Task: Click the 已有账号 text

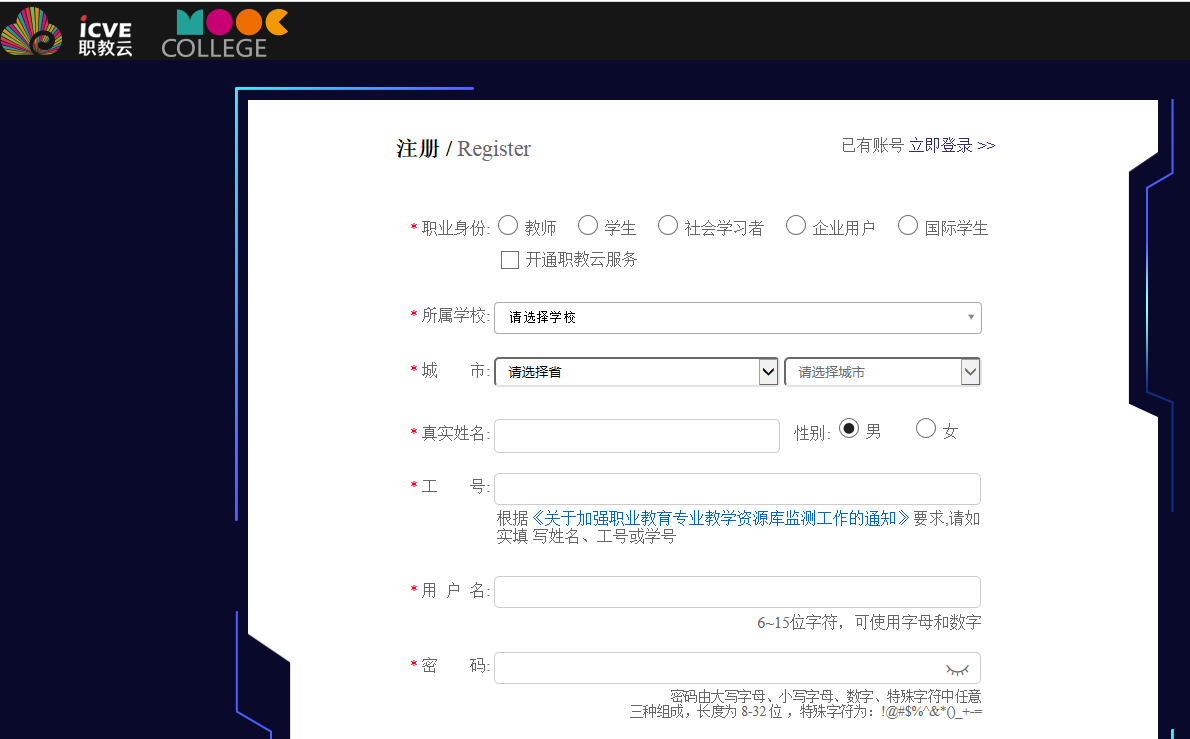Action: coord(872,146)
